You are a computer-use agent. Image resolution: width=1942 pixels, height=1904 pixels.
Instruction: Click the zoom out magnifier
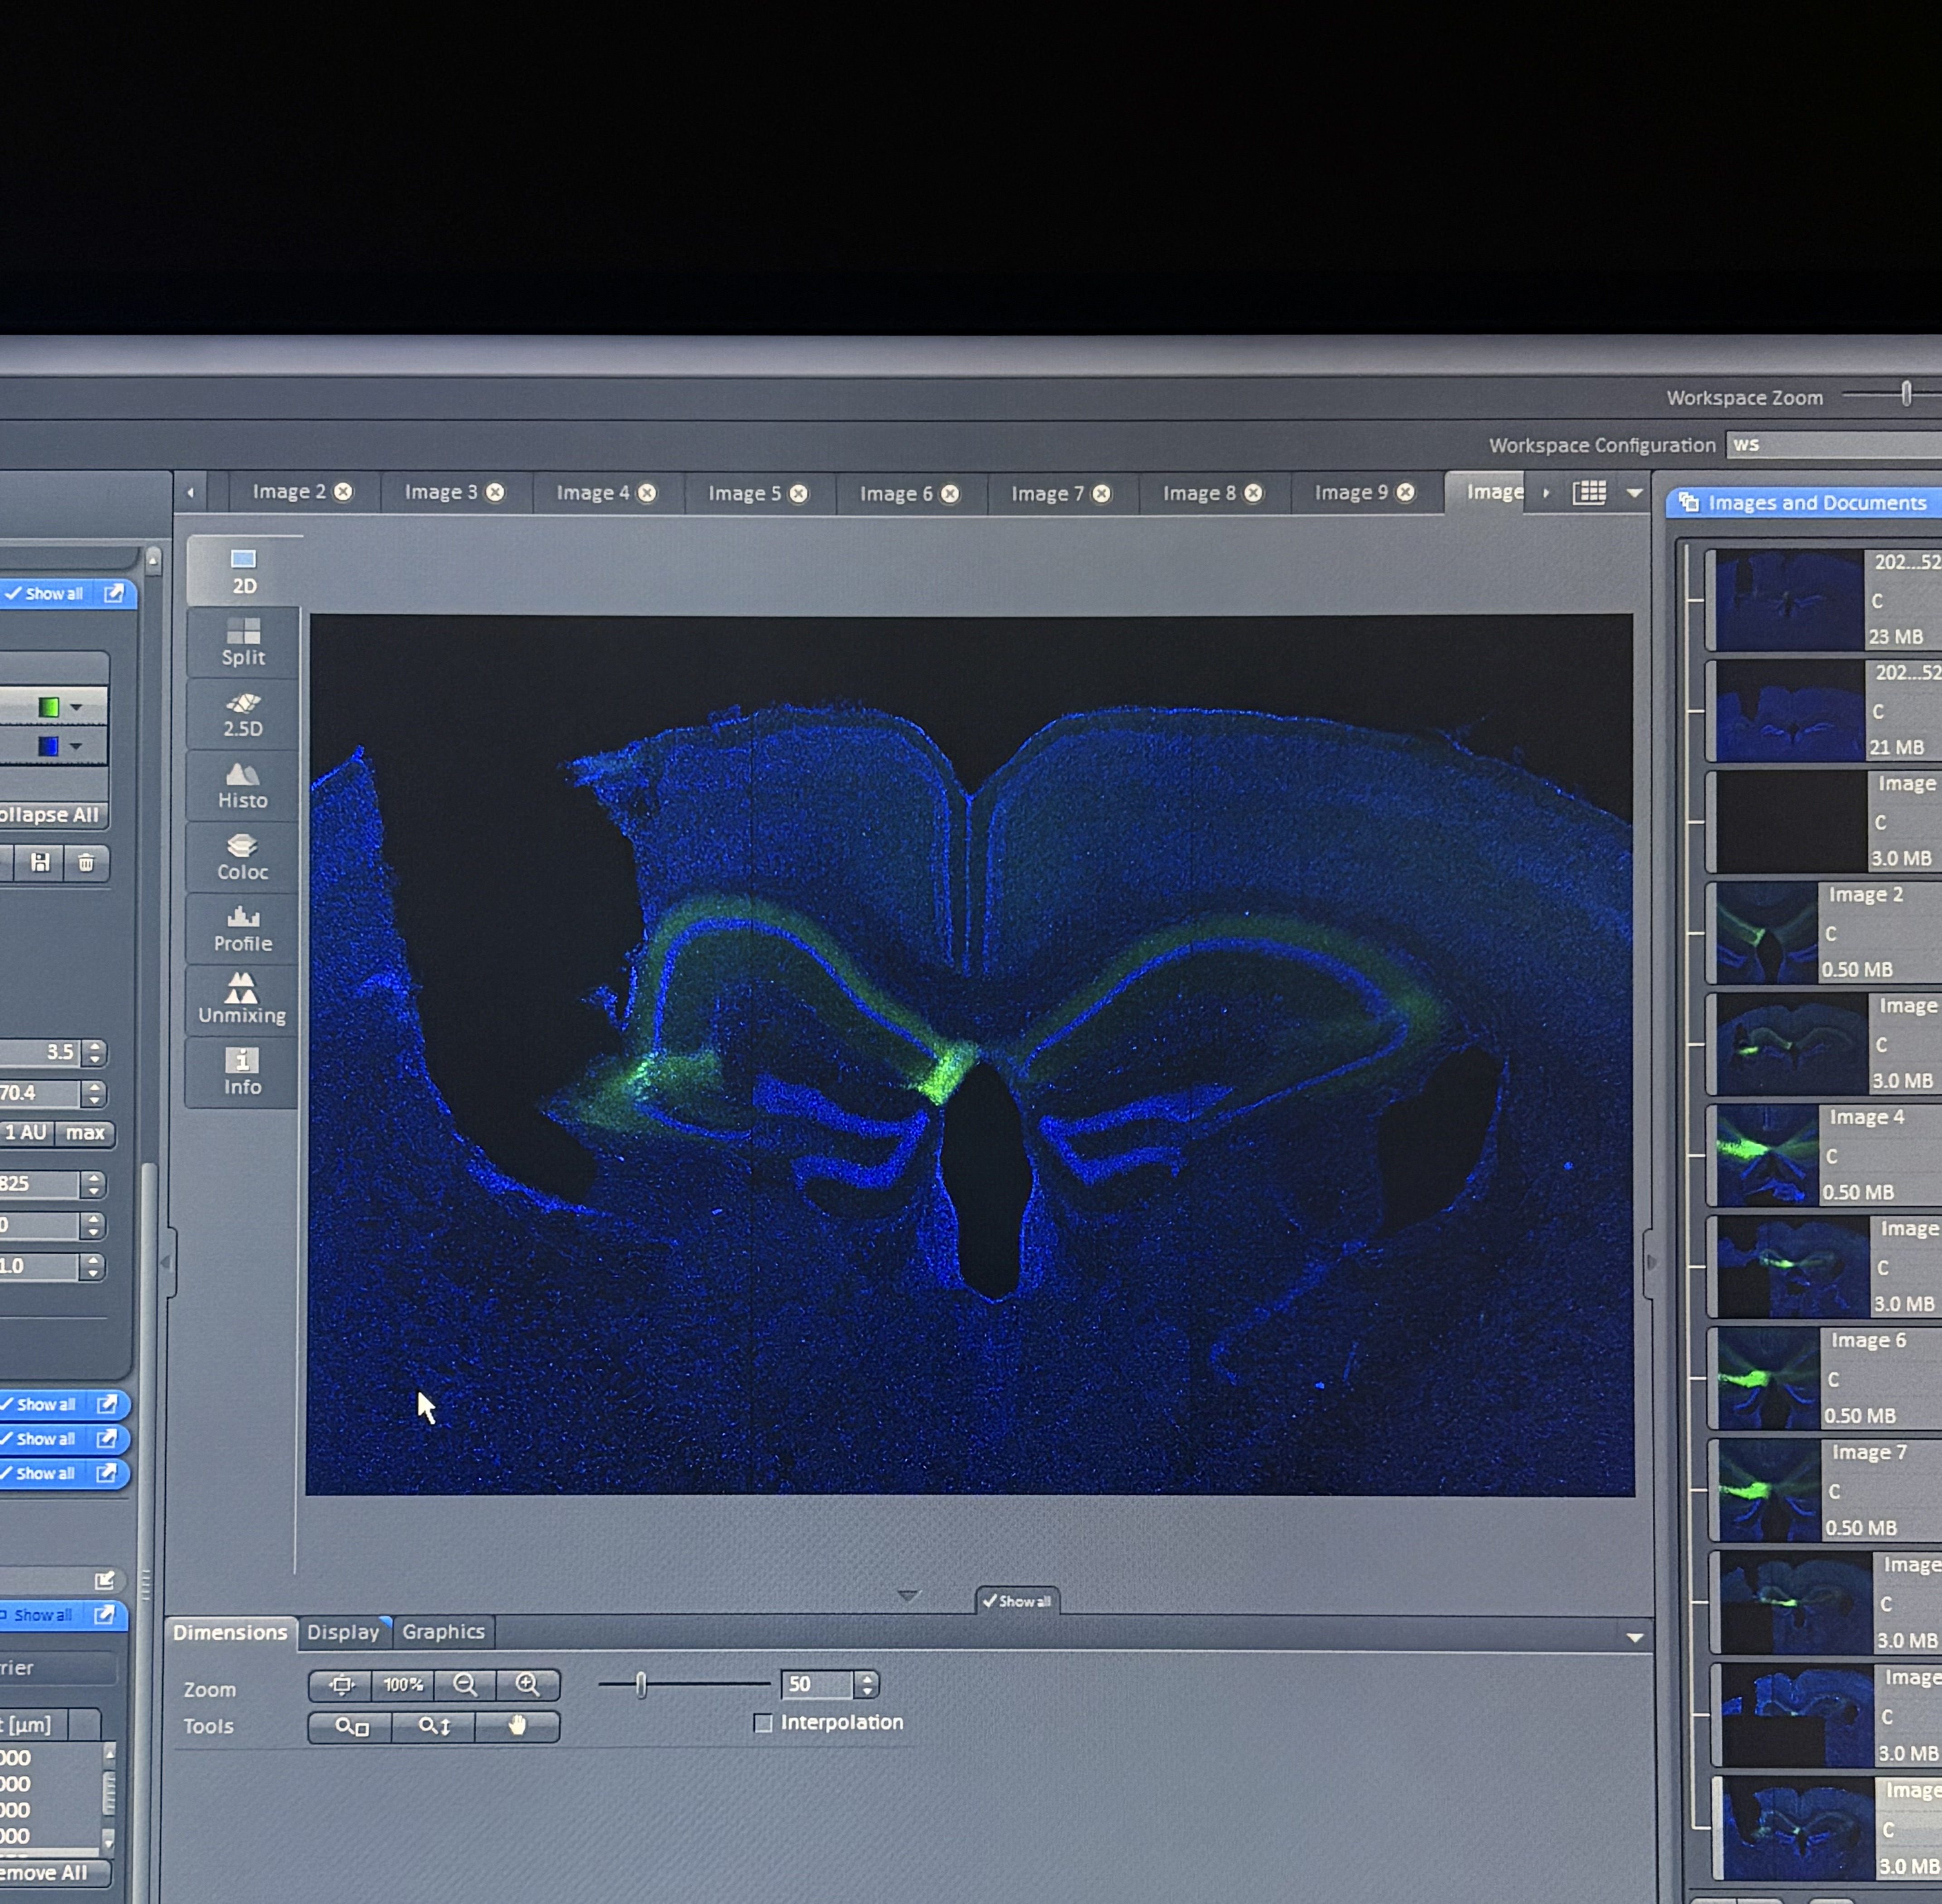tap(465, 1685)
